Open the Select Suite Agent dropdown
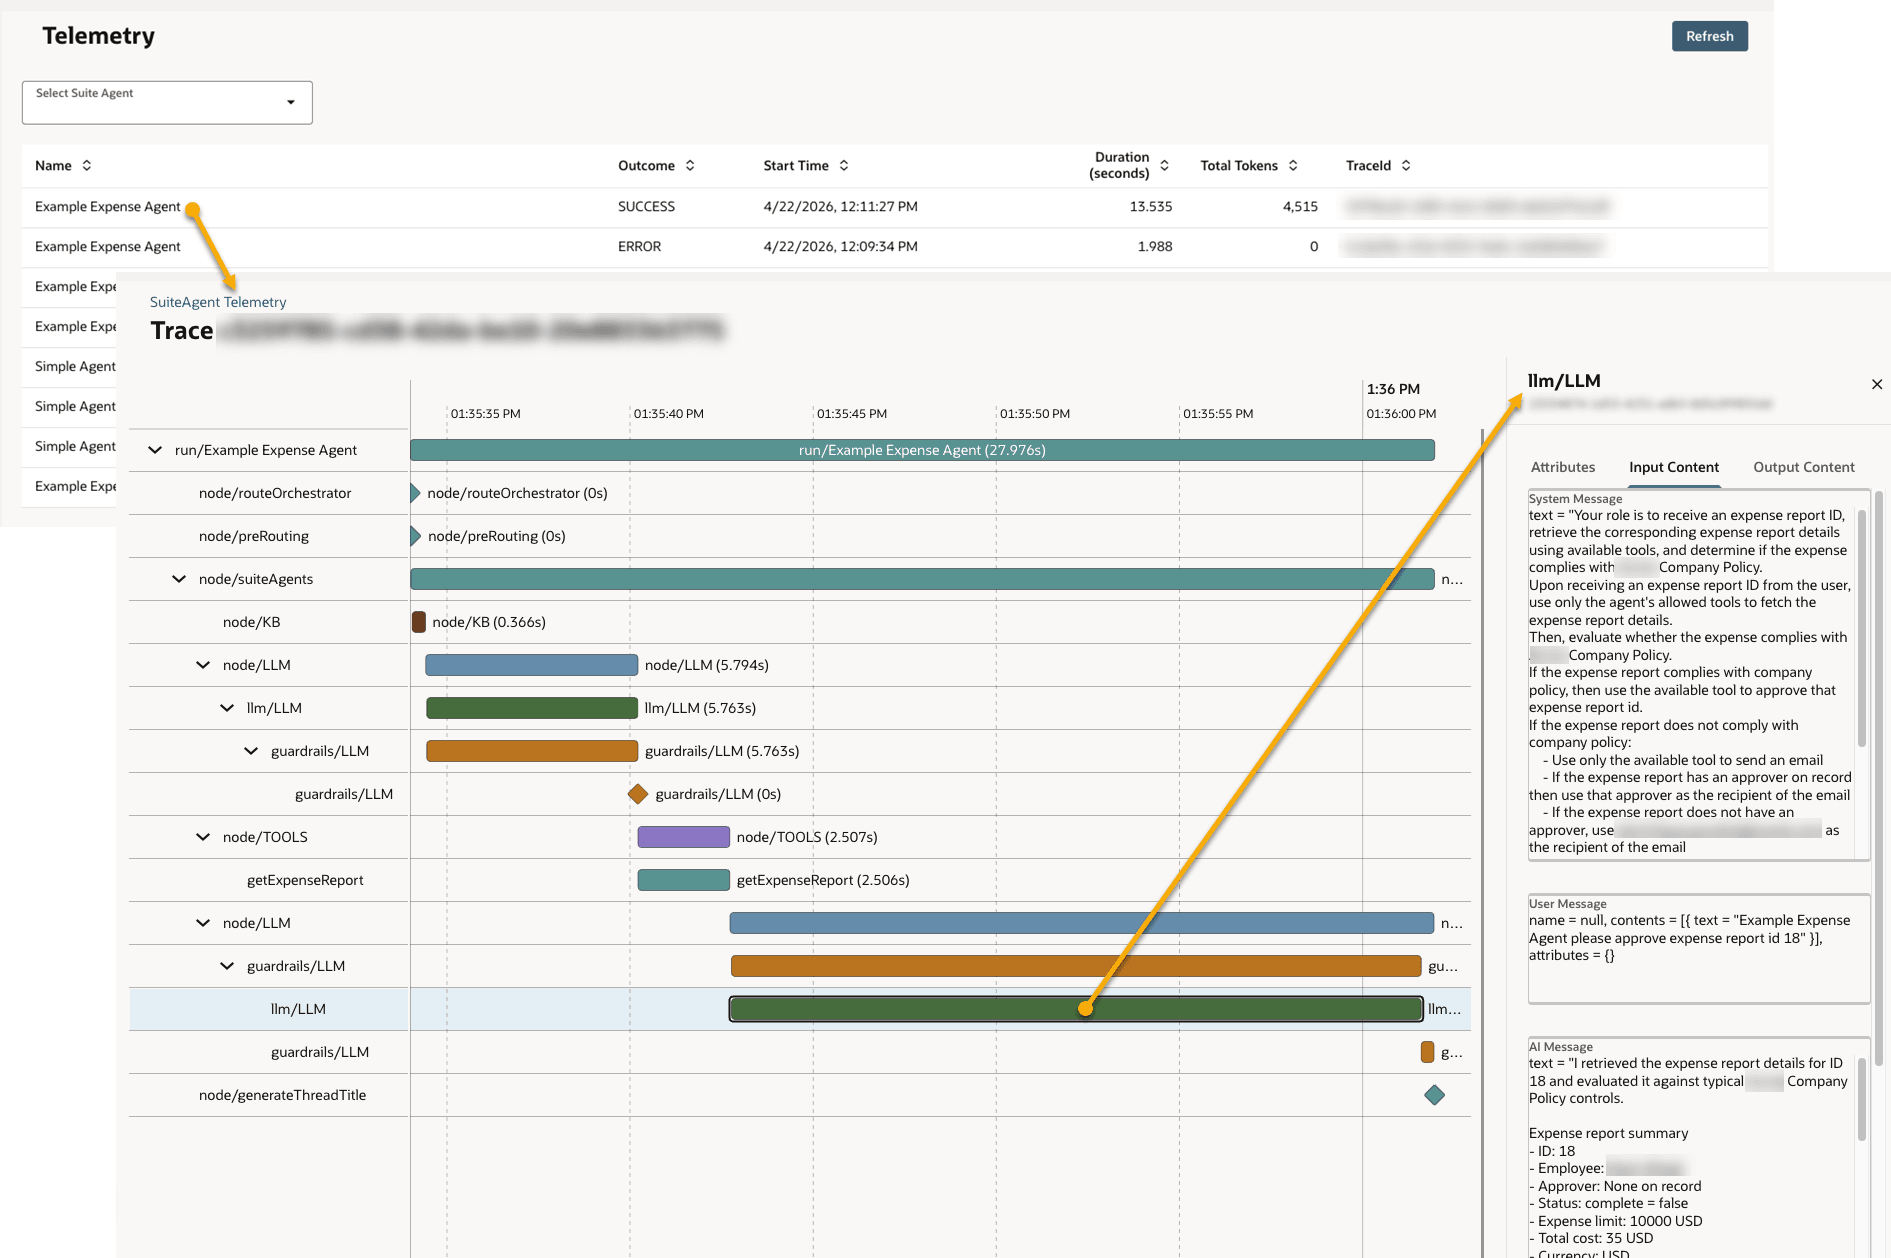The width and height of the screenshot is (1891, 1258). [167, 103]
